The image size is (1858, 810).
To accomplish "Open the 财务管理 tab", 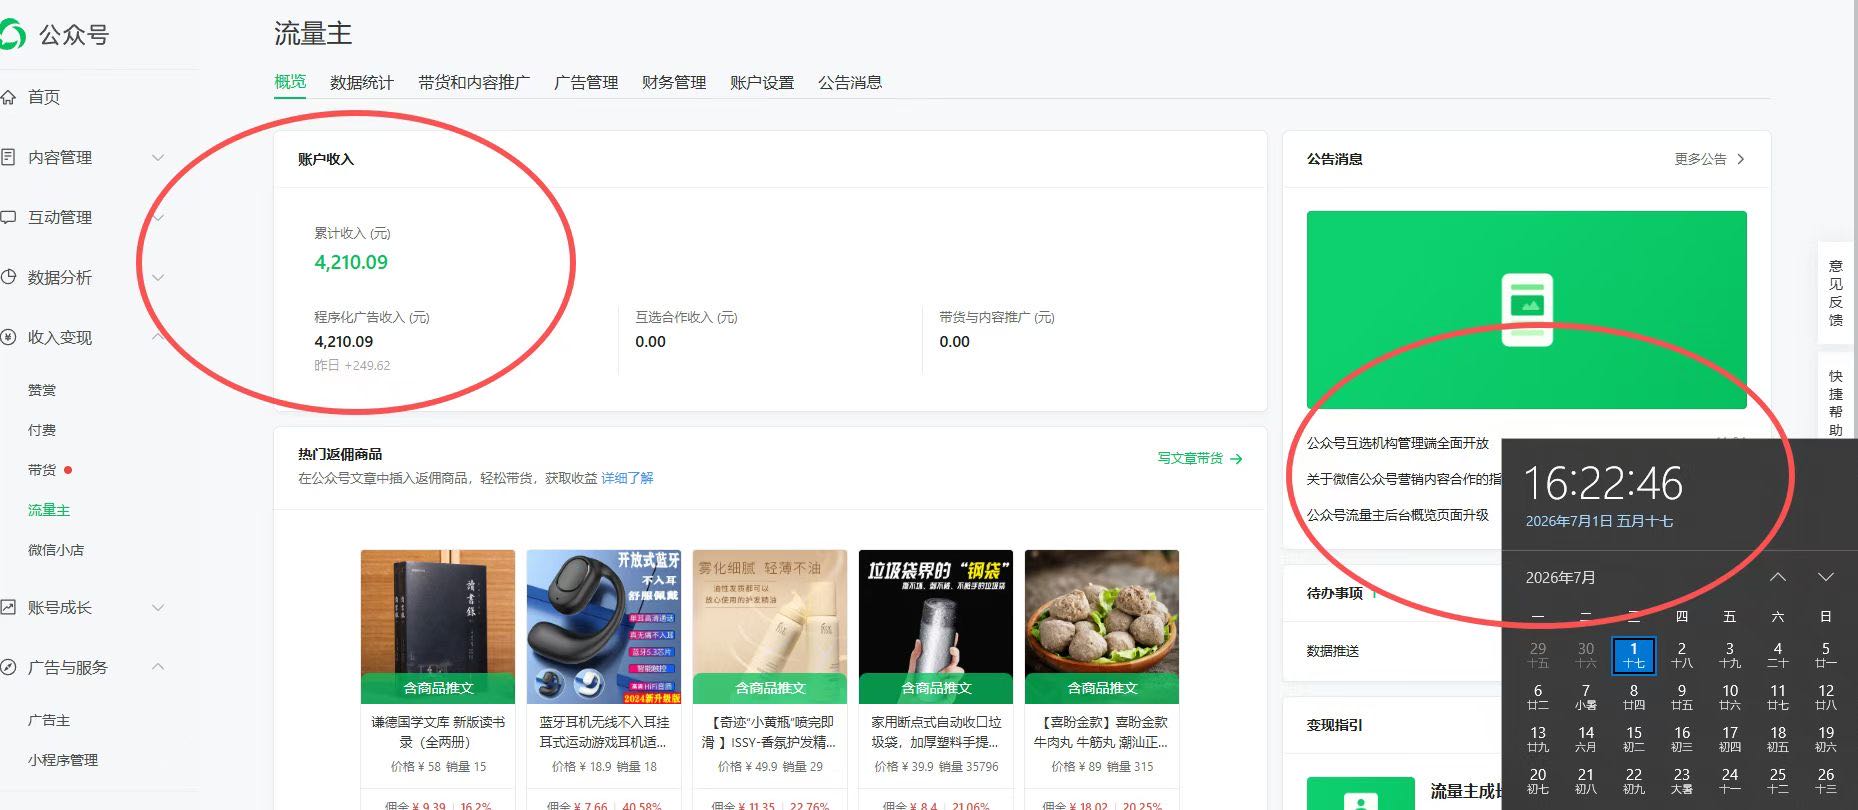I will pos(674,83).
